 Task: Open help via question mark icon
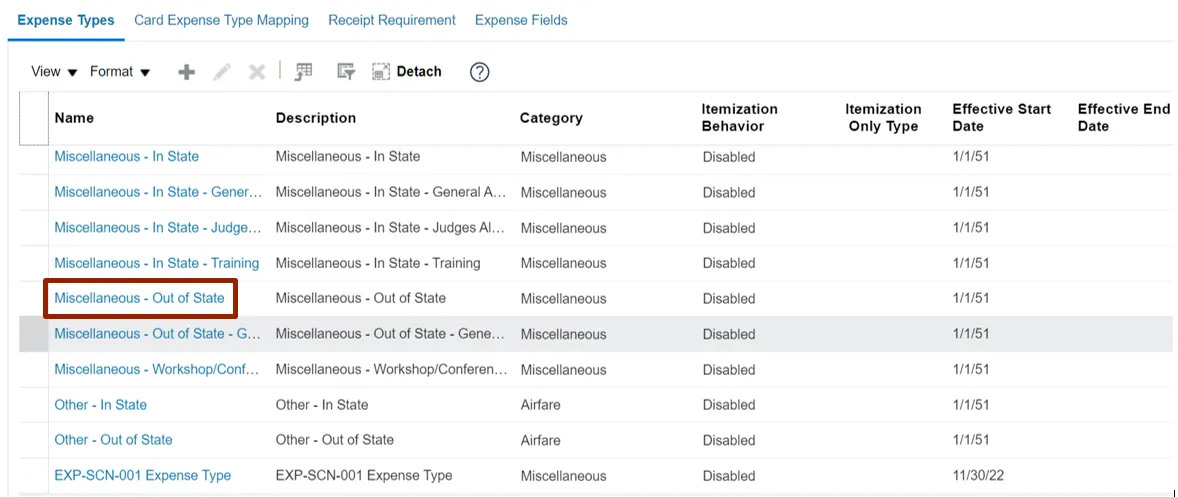[480, 72]
